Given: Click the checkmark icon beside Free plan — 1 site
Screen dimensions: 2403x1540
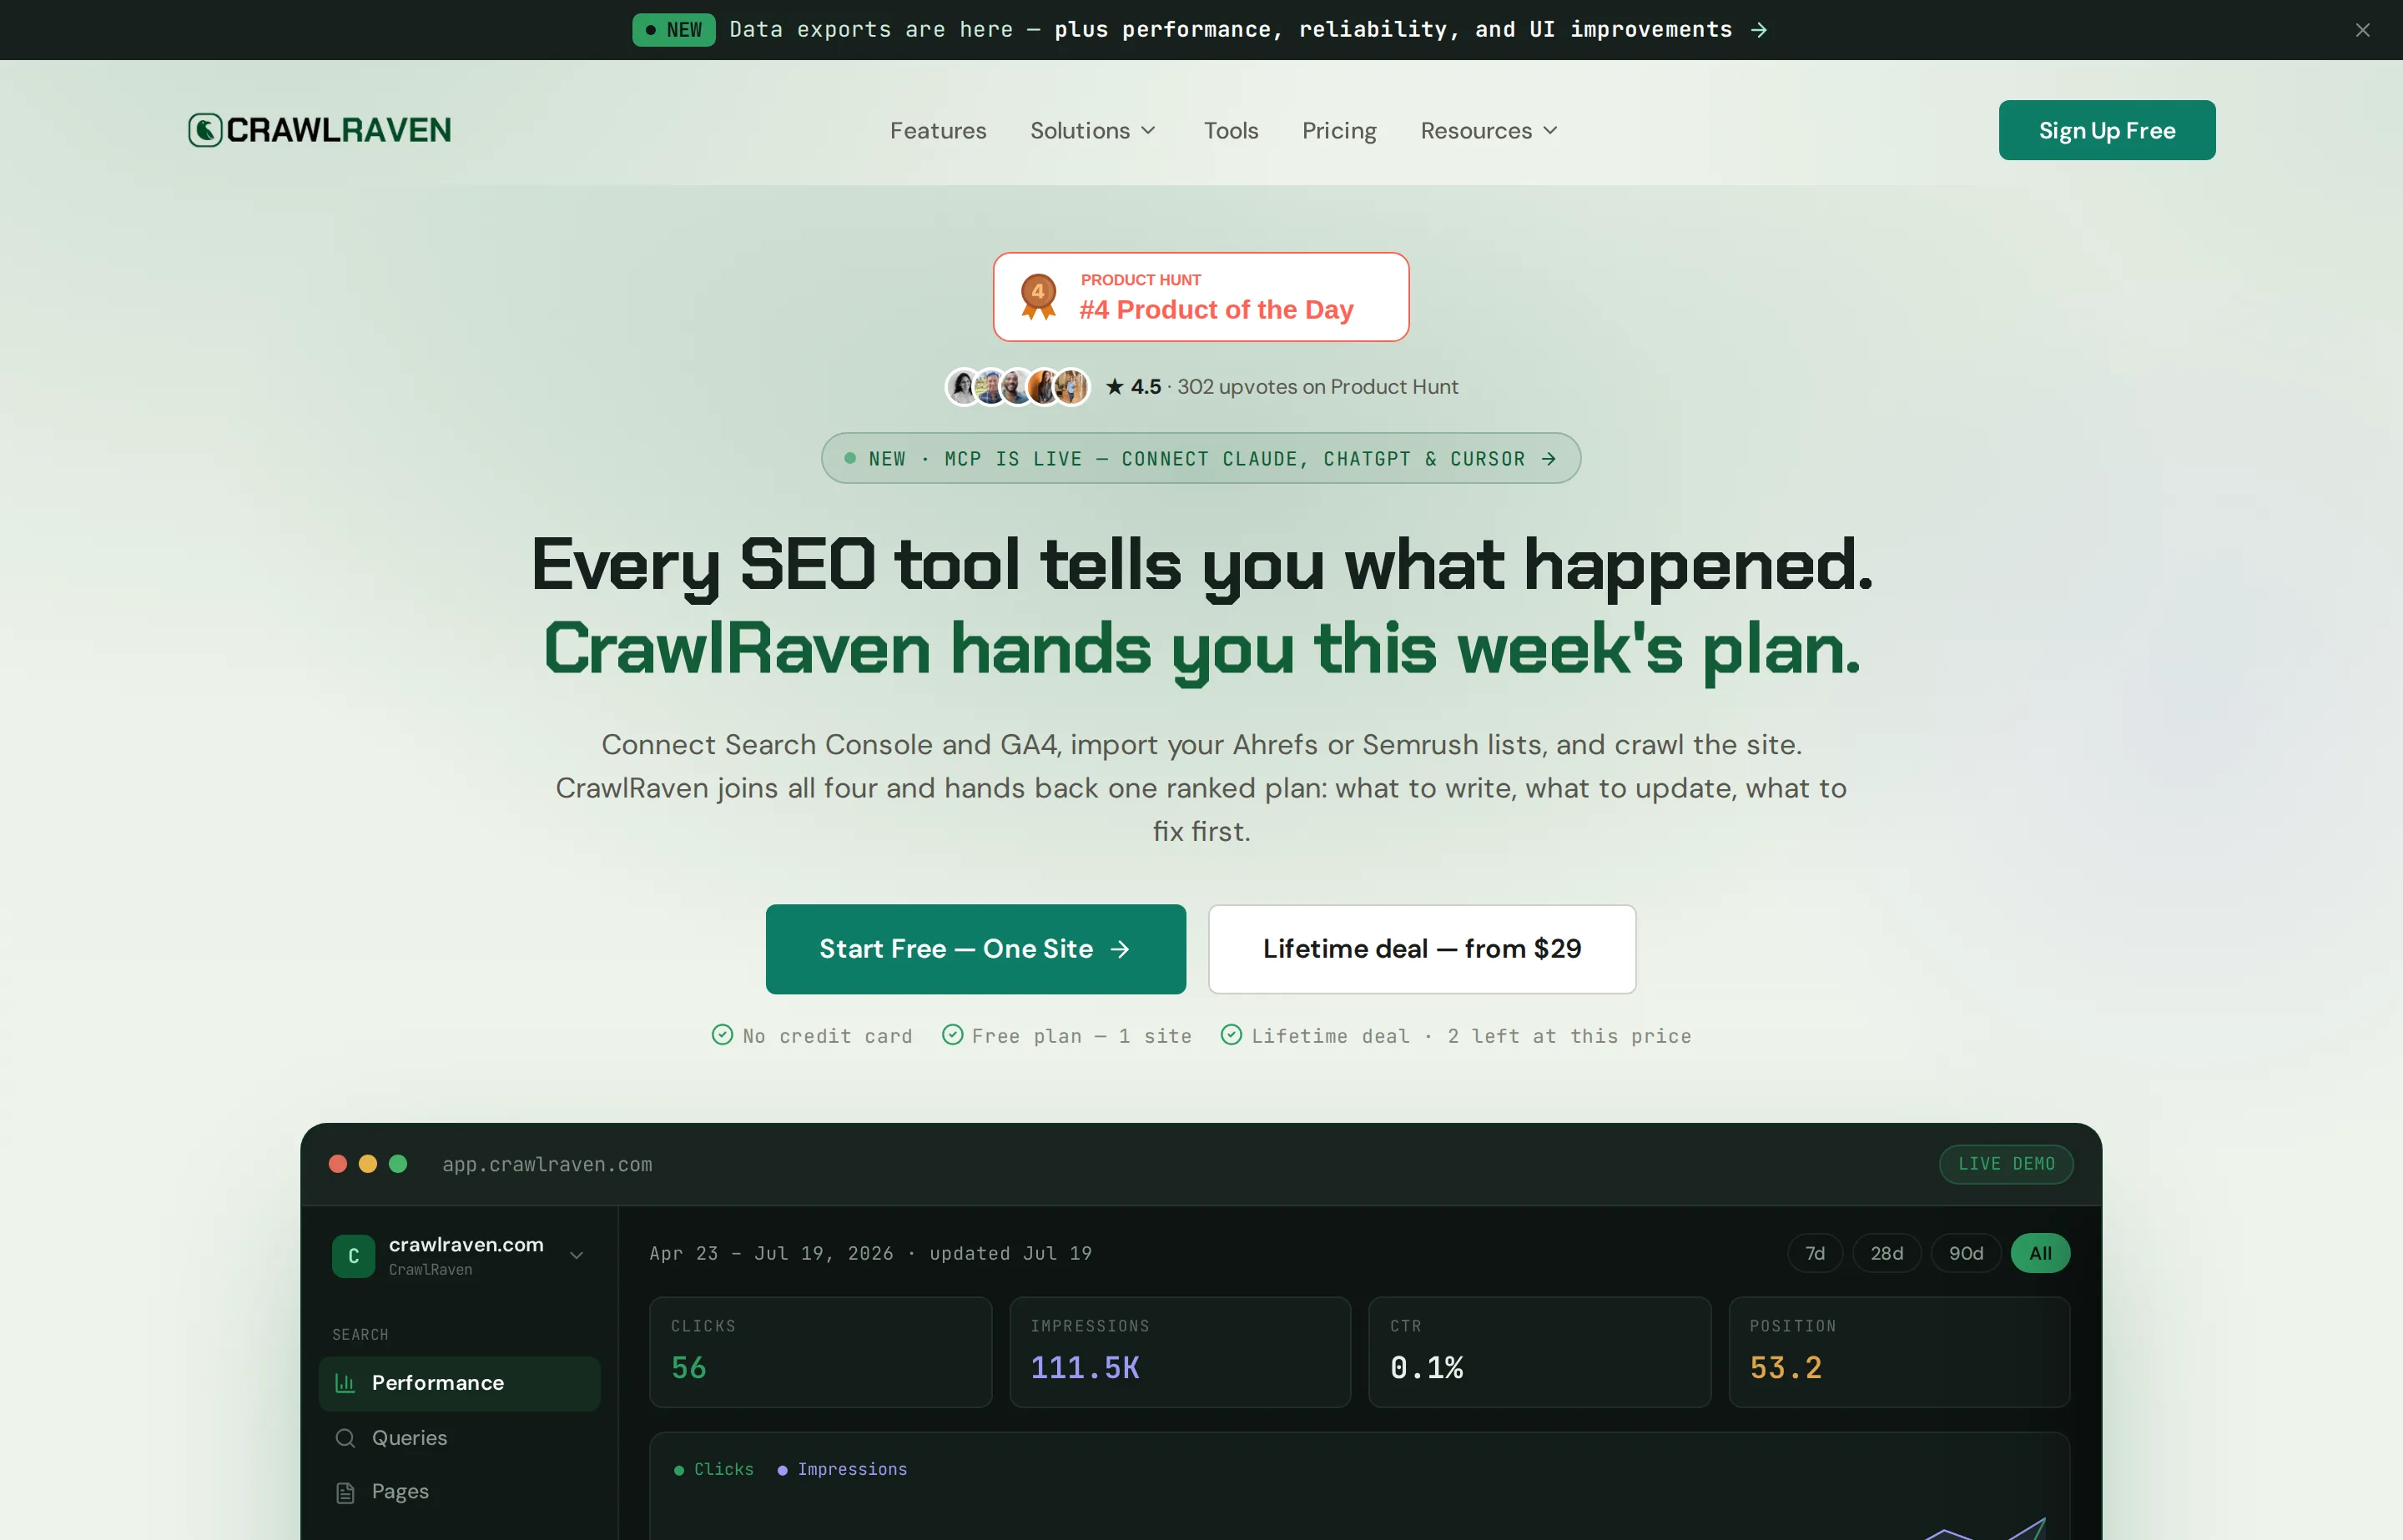Looking at the screenshot, I should coord(952,1035).
